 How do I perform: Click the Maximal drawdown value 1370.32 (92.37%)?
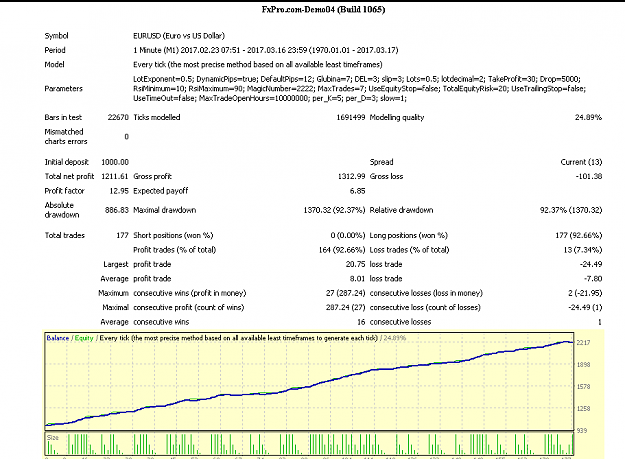(334, 210)
